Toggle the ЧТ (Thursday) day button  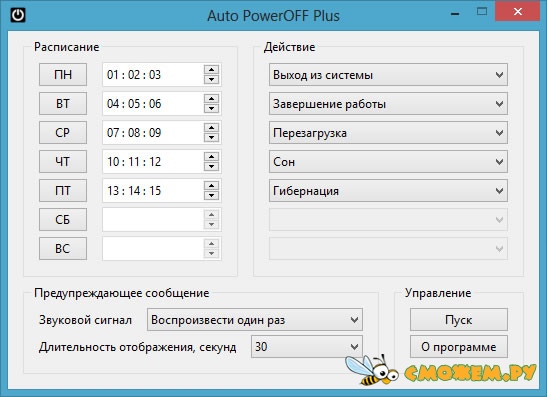point(63,161)
